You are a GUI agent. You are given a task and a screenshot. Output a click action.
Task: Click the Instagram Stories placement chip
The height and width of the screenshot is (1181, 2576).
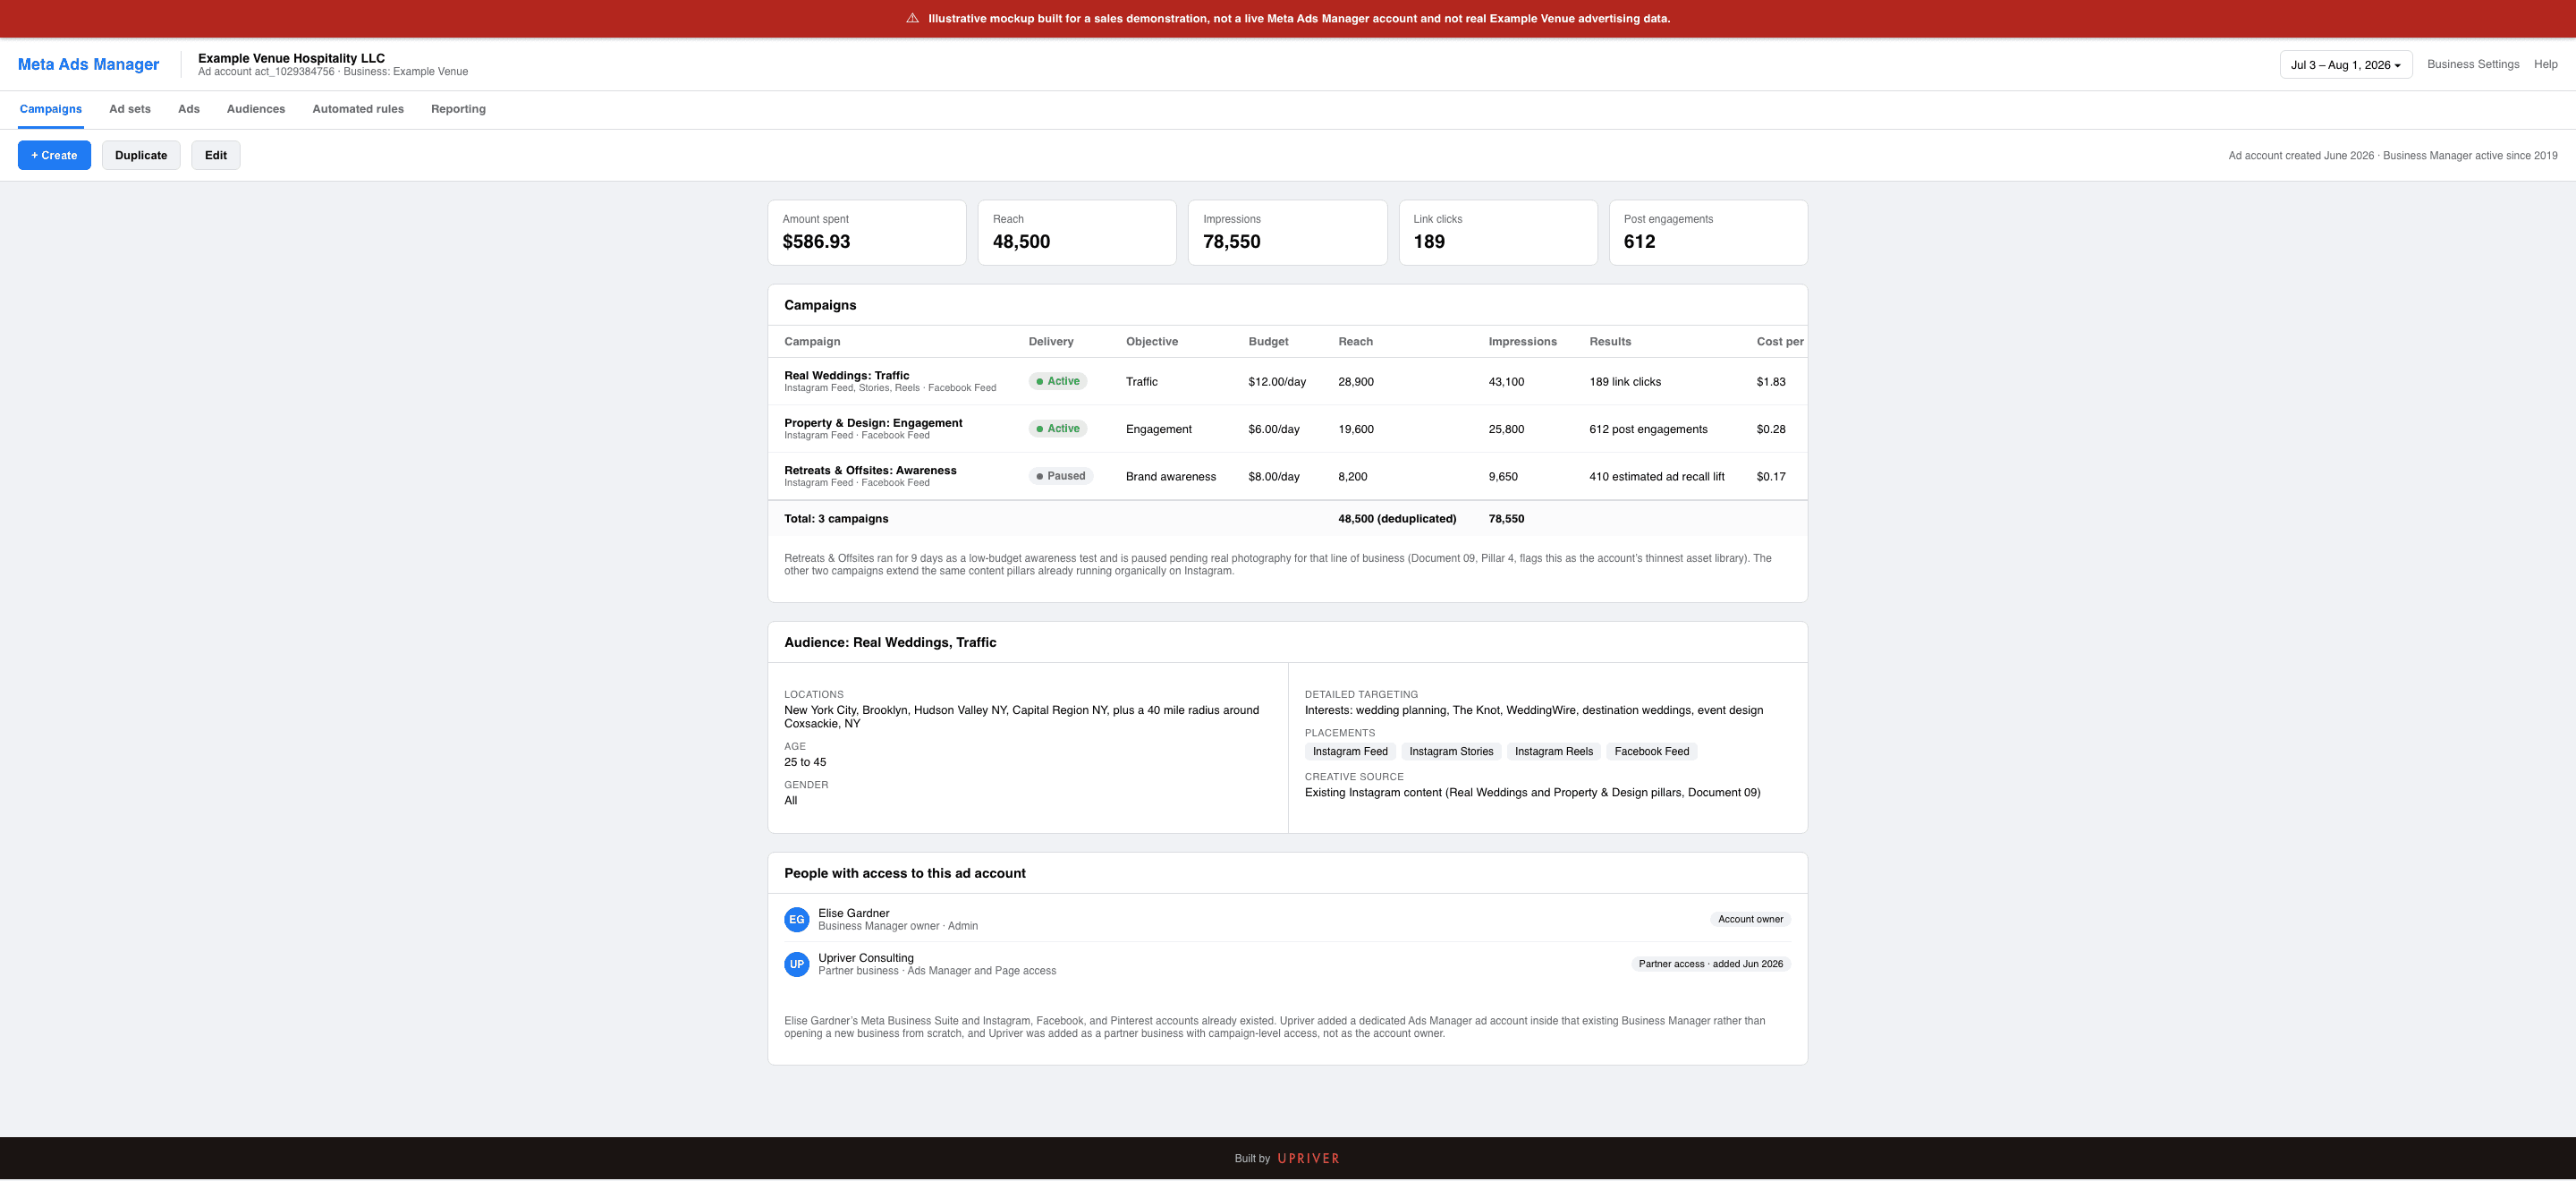tap(1451, 752)
